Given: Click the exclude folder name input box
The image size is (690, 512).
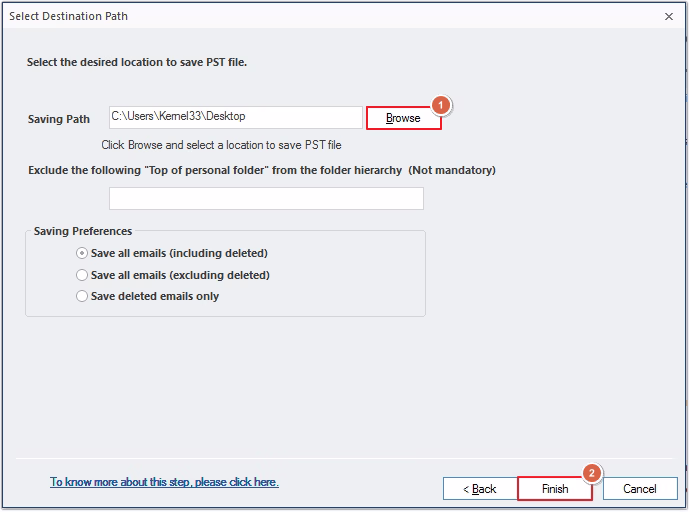Looking at the screenshot, I should point(266,198).
